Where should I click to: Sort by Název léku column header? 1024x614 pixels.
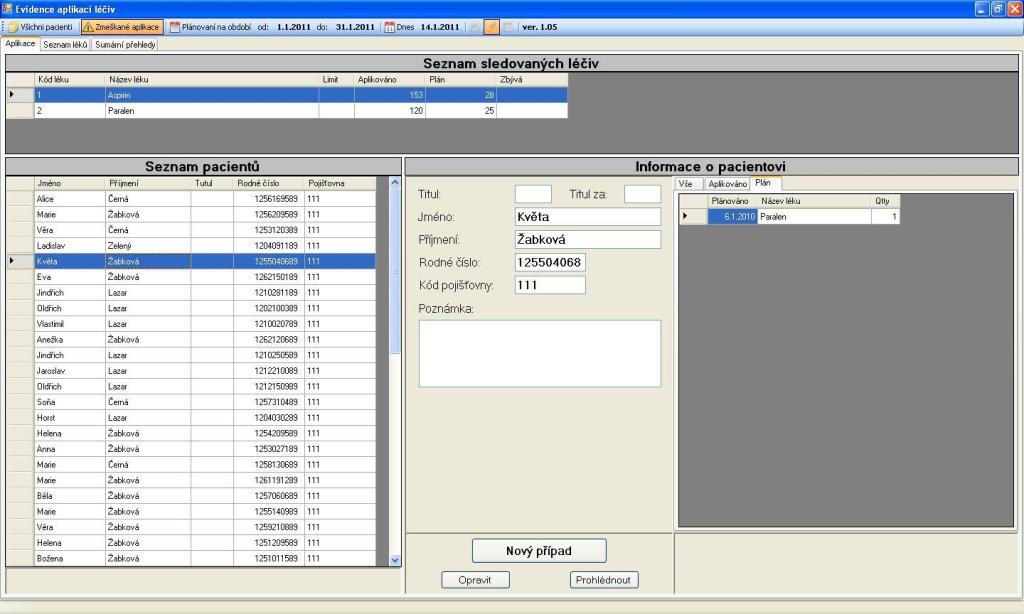tap(212, 80)
